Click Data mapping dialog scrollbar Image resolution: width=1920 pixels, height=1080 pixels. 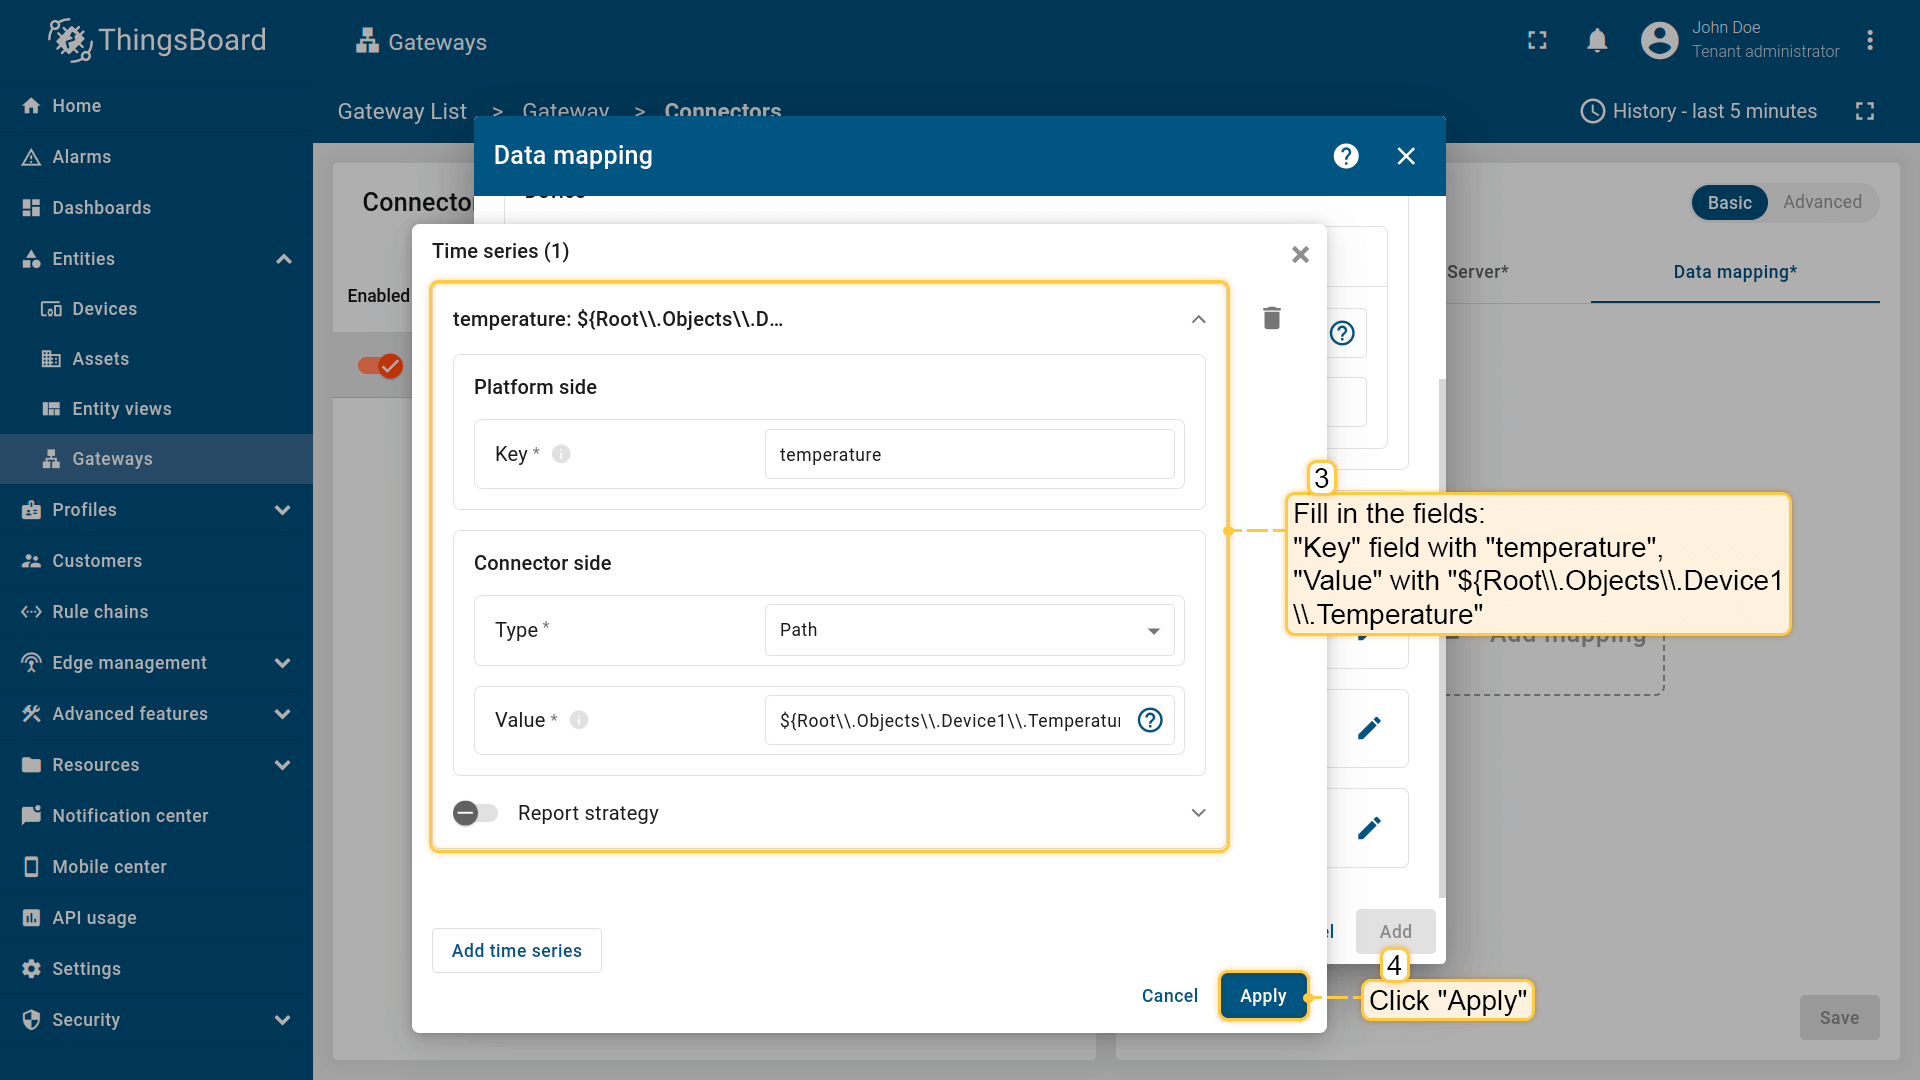[x=1441, y=638]
